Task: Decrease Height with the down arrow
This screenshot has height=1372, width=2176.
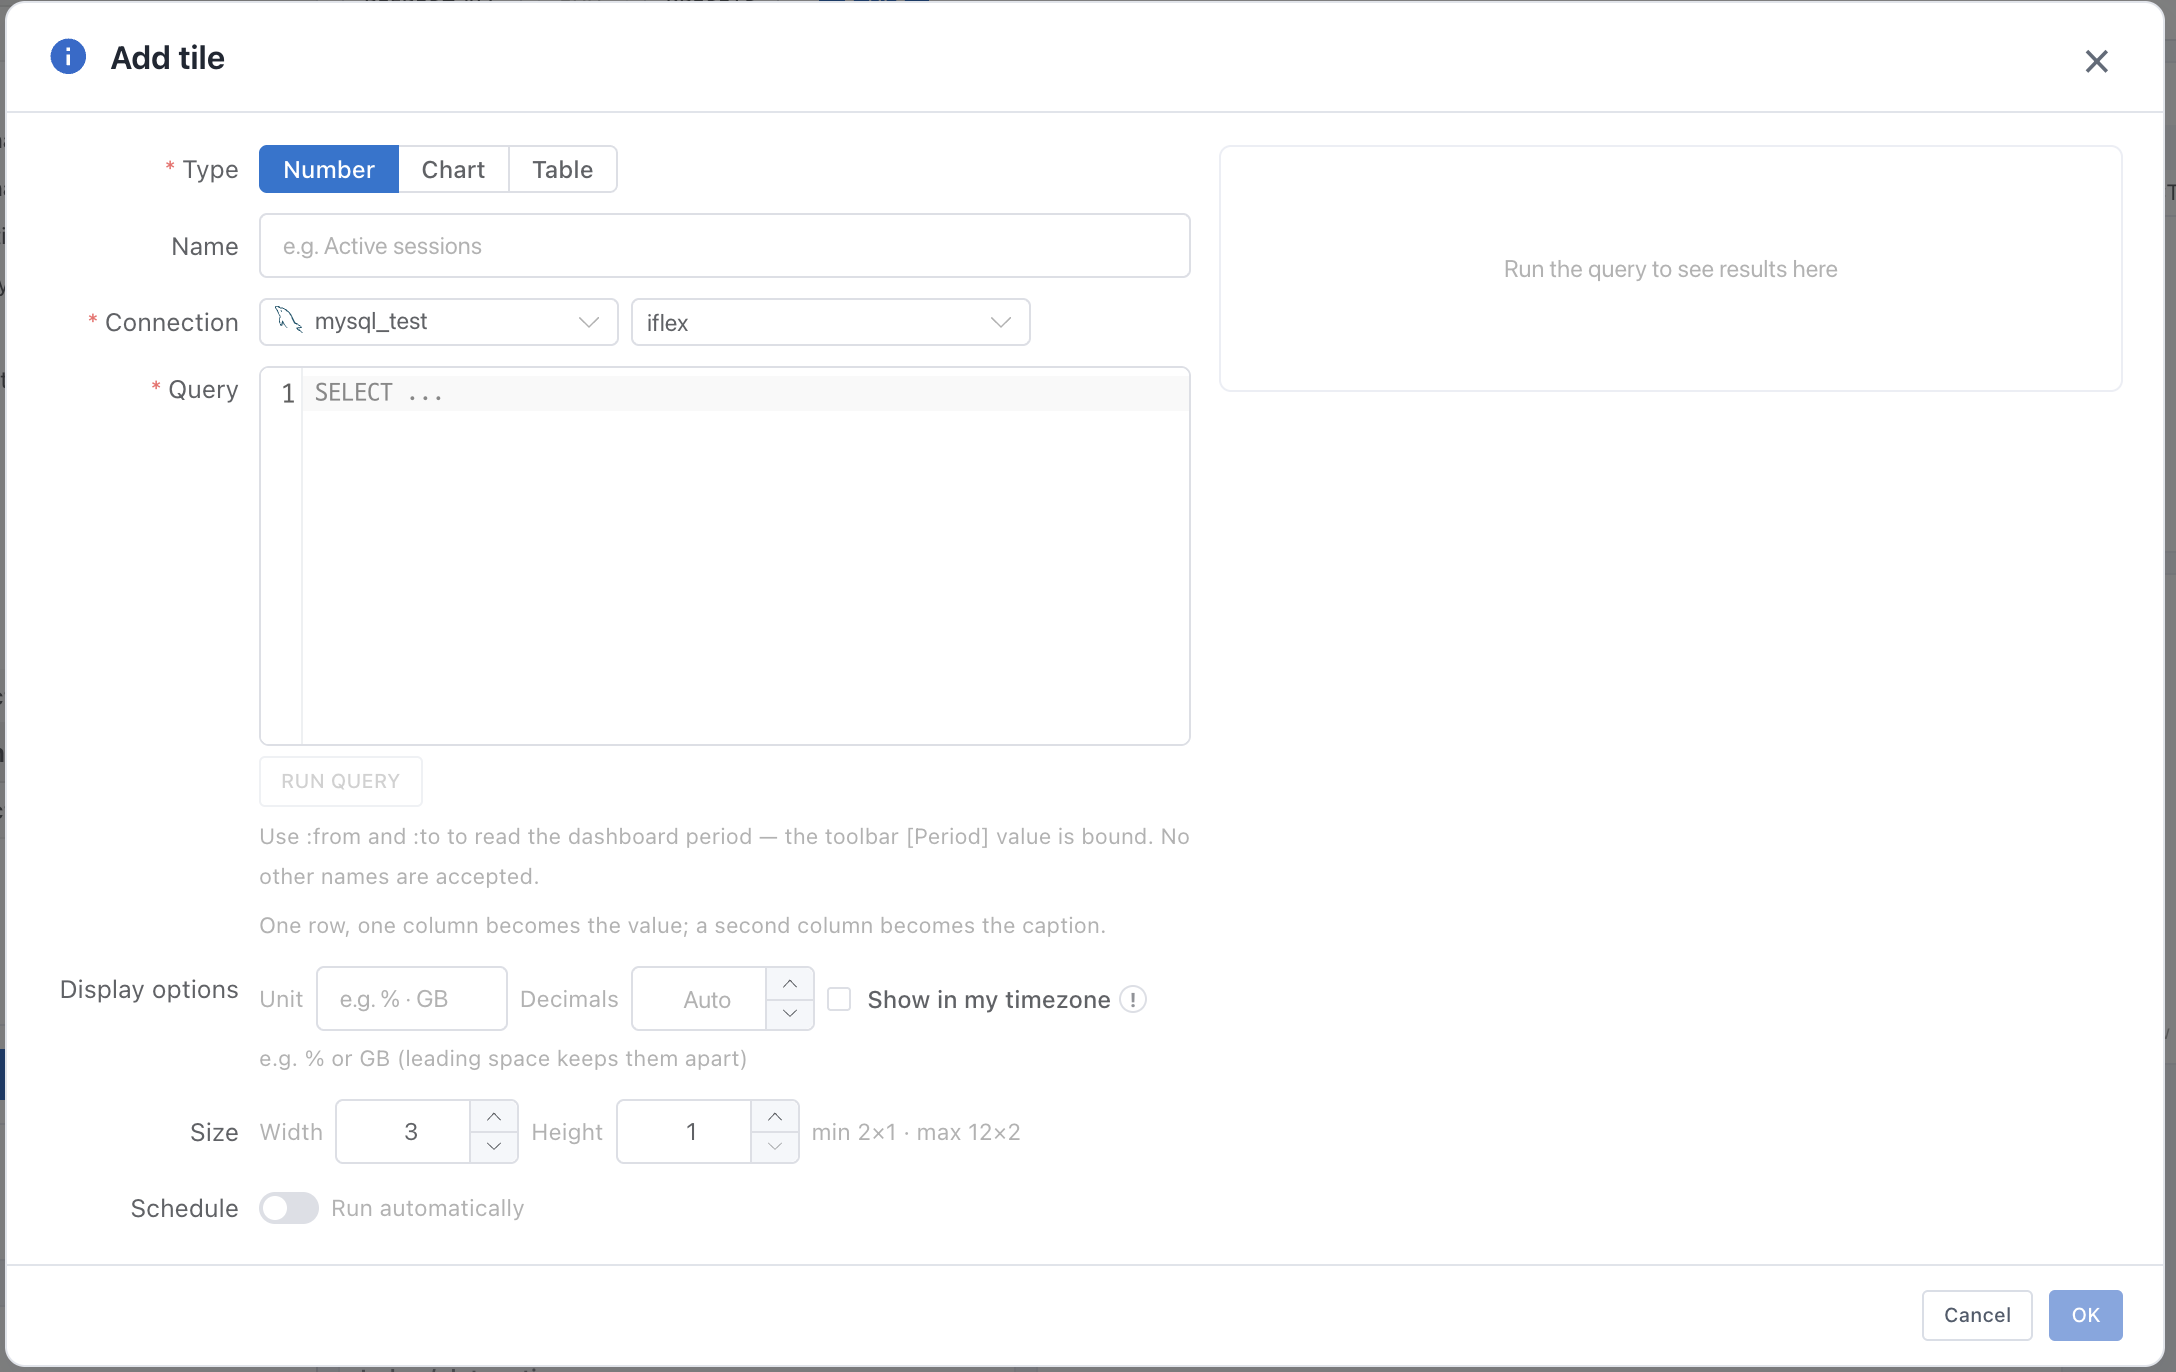Action: (775, 1146)
